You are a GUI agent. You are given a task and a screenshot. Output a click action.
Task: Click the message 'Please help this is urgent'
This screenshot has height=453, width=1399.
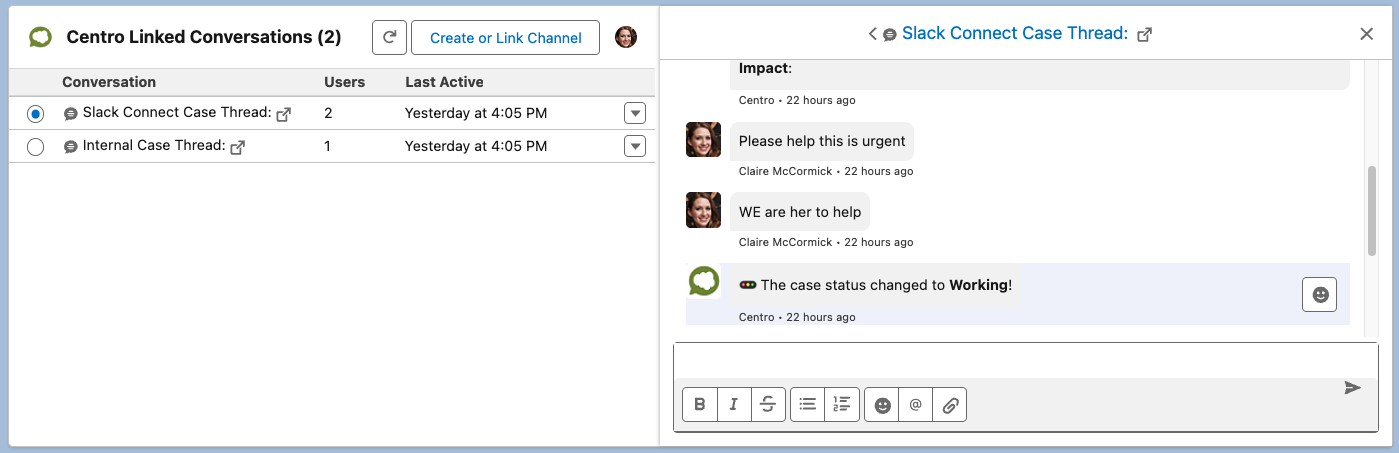point(822,141)
